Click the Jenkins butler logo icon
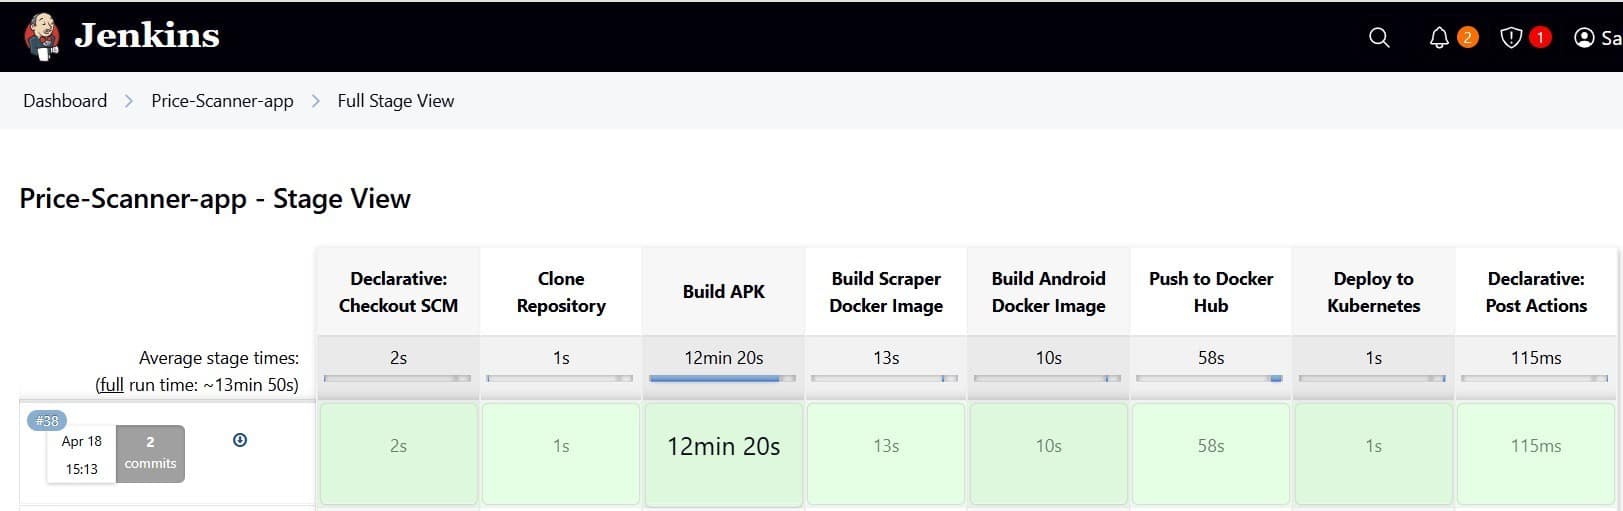1623x511 pixels. click(41, 37)
